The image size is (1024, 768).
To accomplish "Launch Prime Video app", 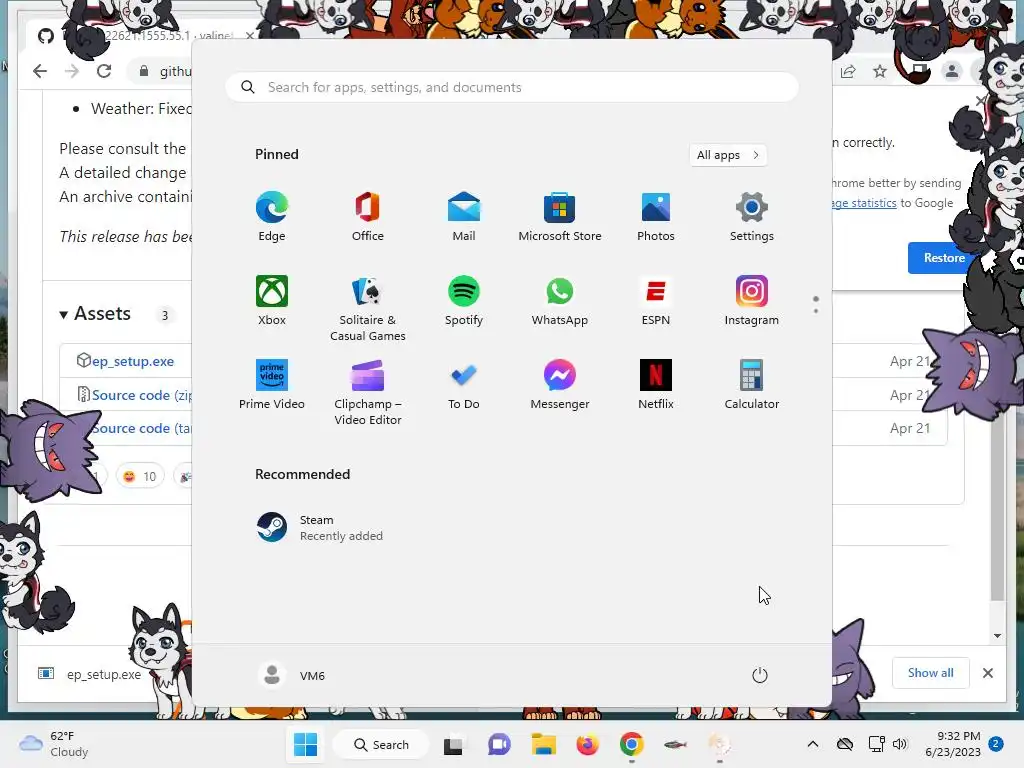I will pos(272,385).
